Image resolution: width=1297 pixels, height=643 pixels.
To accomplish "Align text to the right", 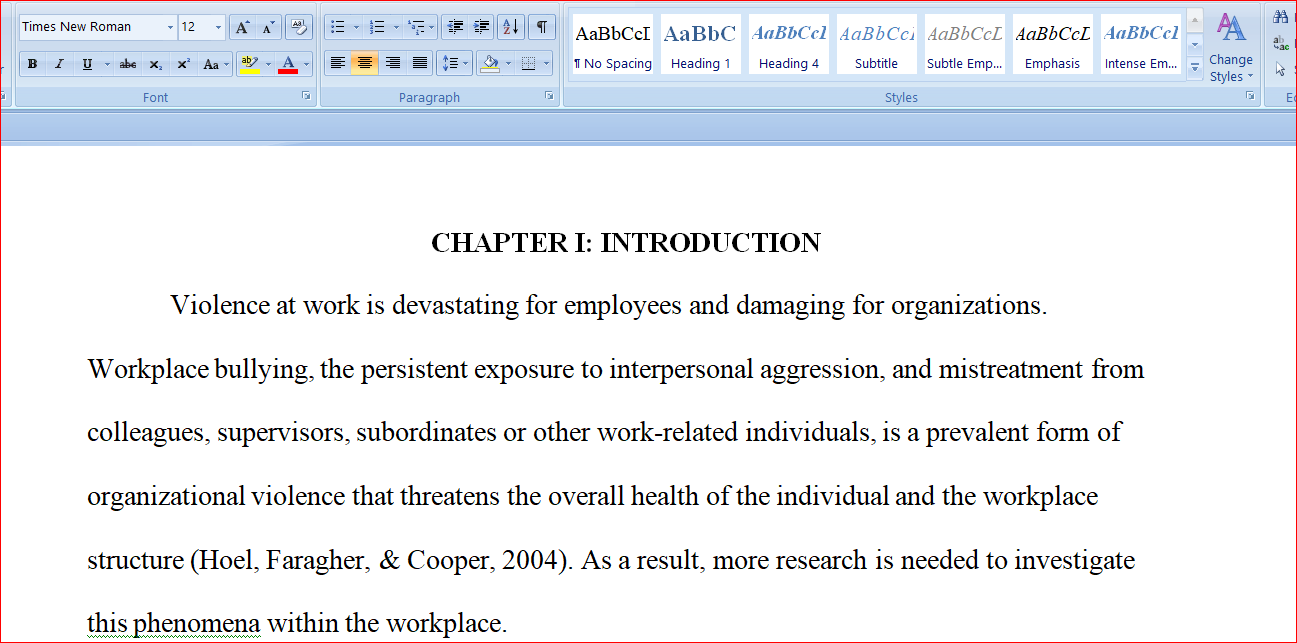I will 393,64.
